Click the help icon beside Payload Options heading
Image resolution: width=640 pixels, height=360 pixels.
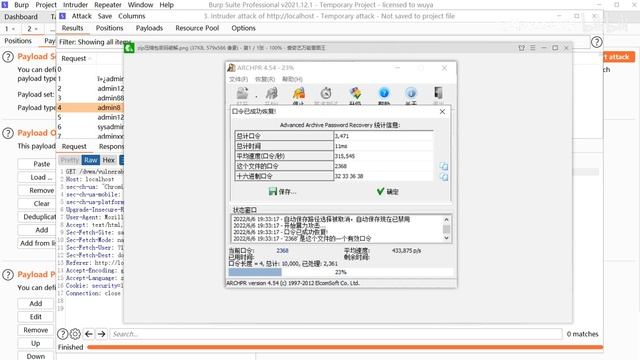8,133
